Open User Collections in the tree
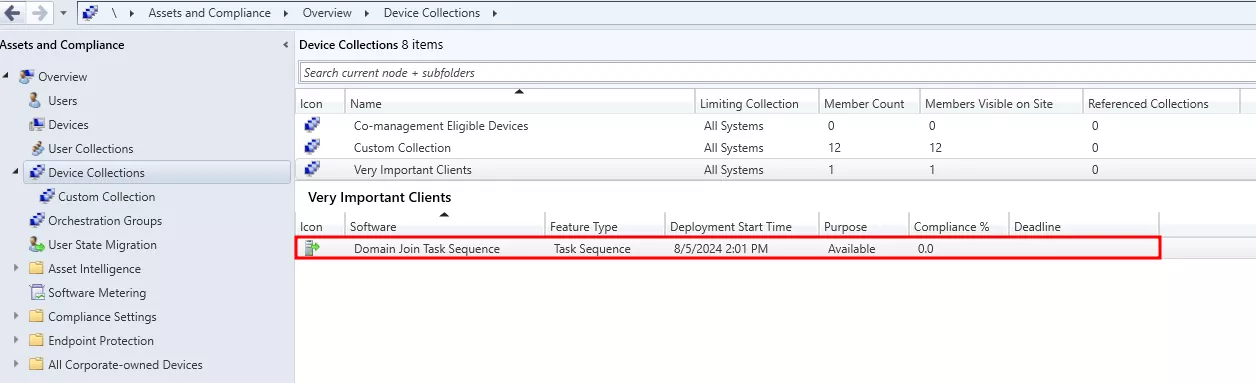 [91, 149]
